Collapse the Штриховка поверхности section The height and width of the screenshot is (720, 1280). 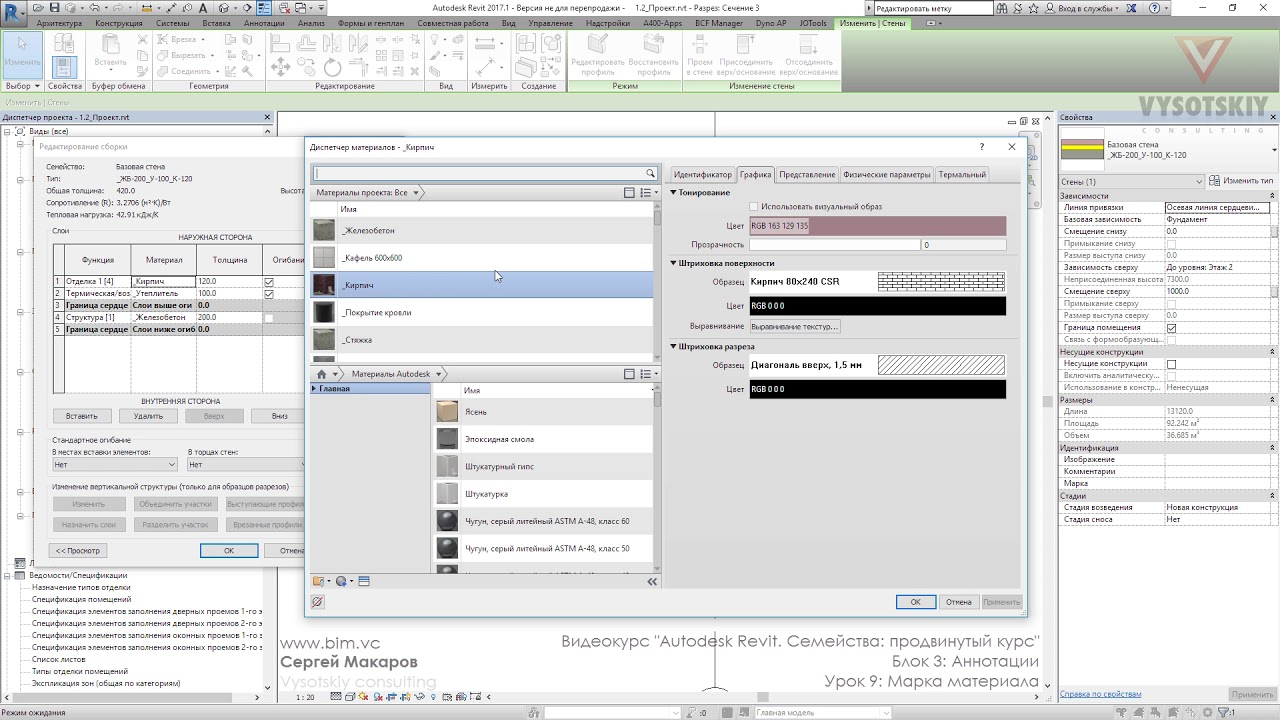pyautogui.click(x=674, y=263)
